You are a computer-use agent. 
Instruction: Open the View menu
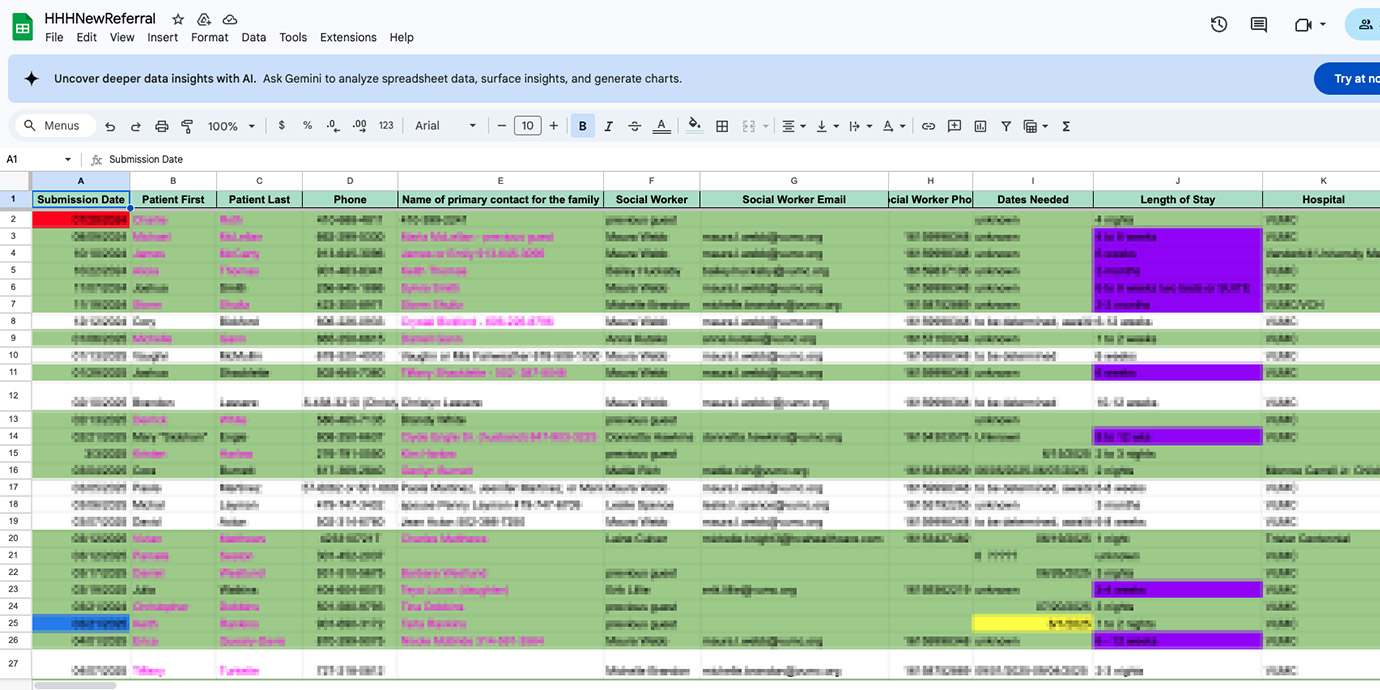click(x=122, y=37)
